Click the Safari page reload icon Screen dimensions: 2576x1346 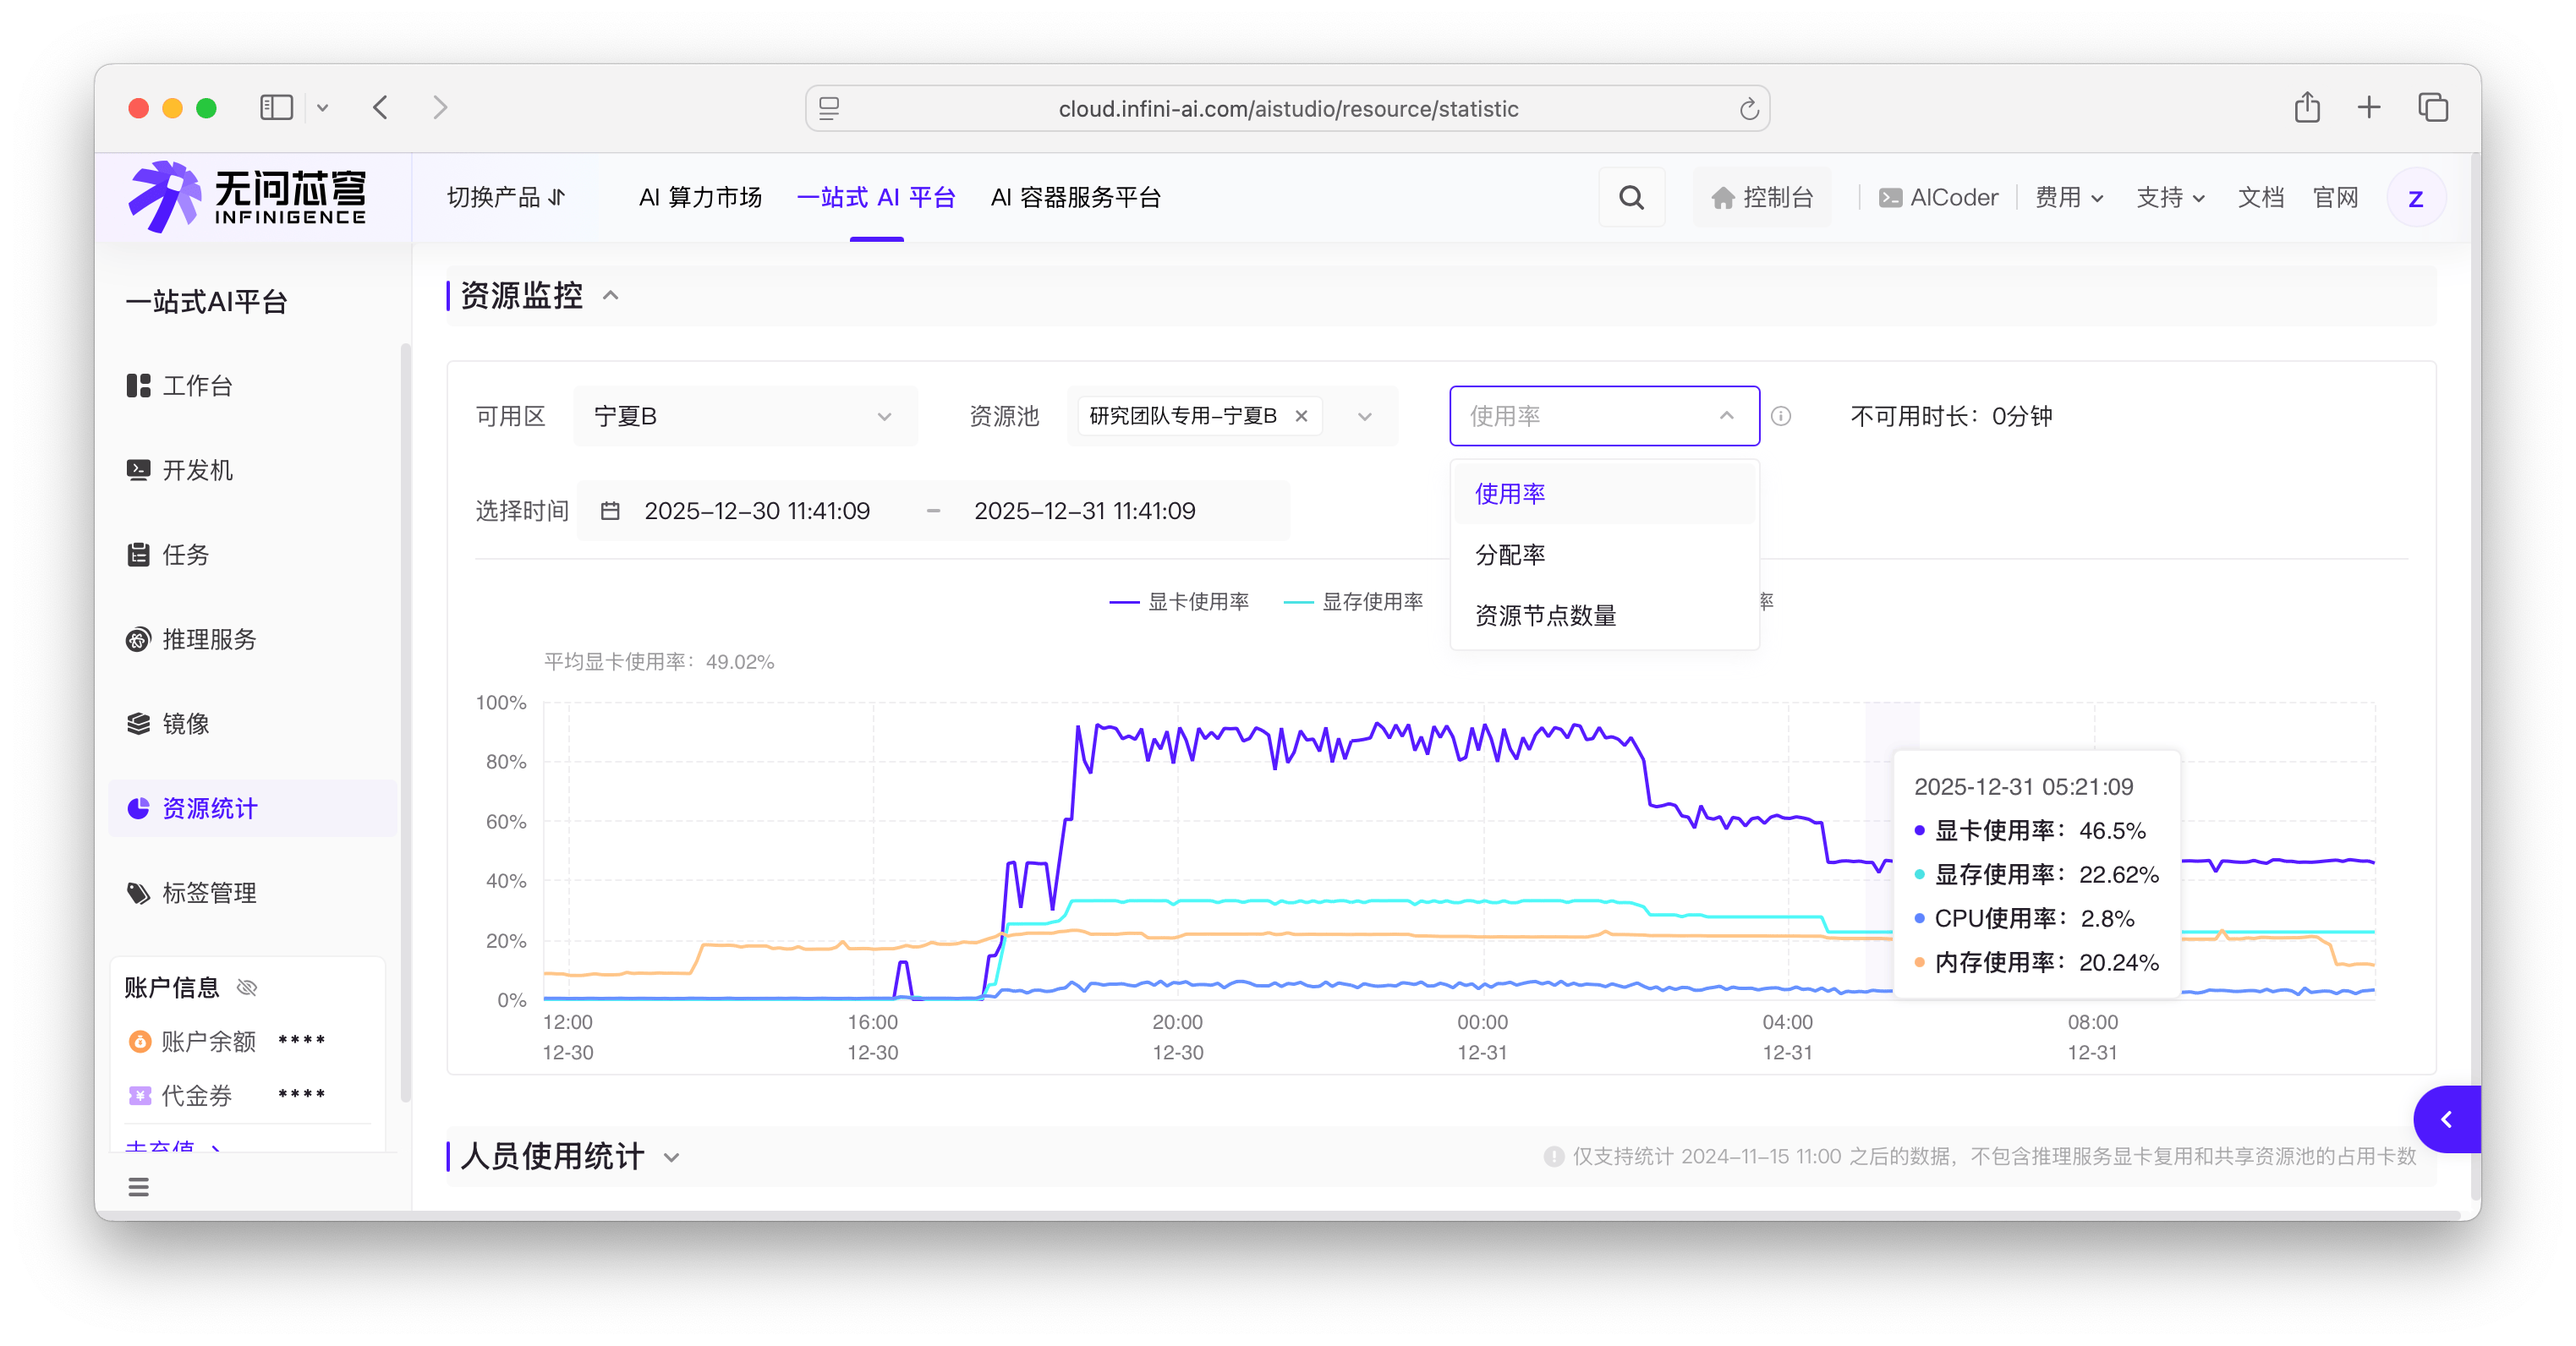[x=1748, y=109]
